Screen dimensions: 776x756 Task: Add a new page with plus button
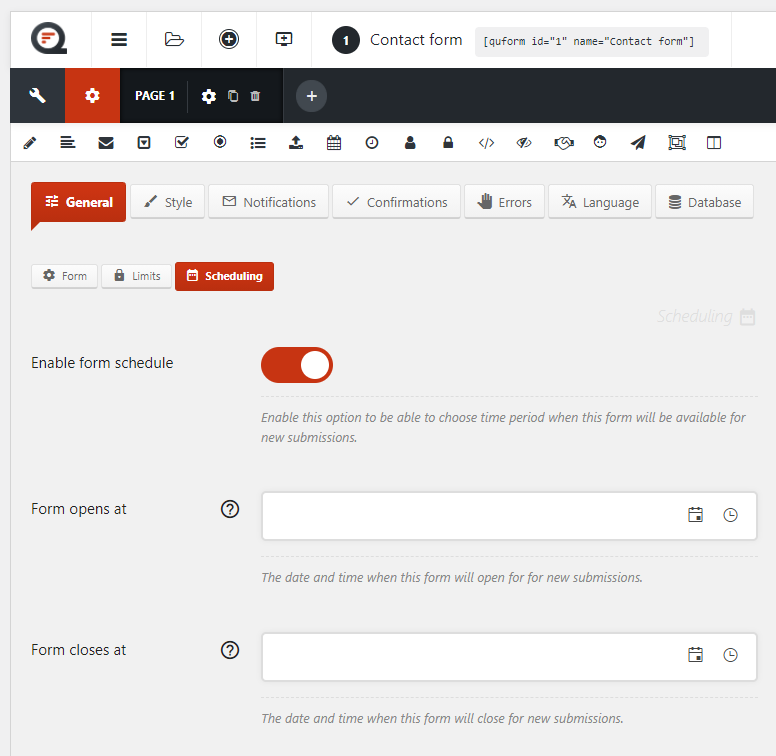coord(311,96)
